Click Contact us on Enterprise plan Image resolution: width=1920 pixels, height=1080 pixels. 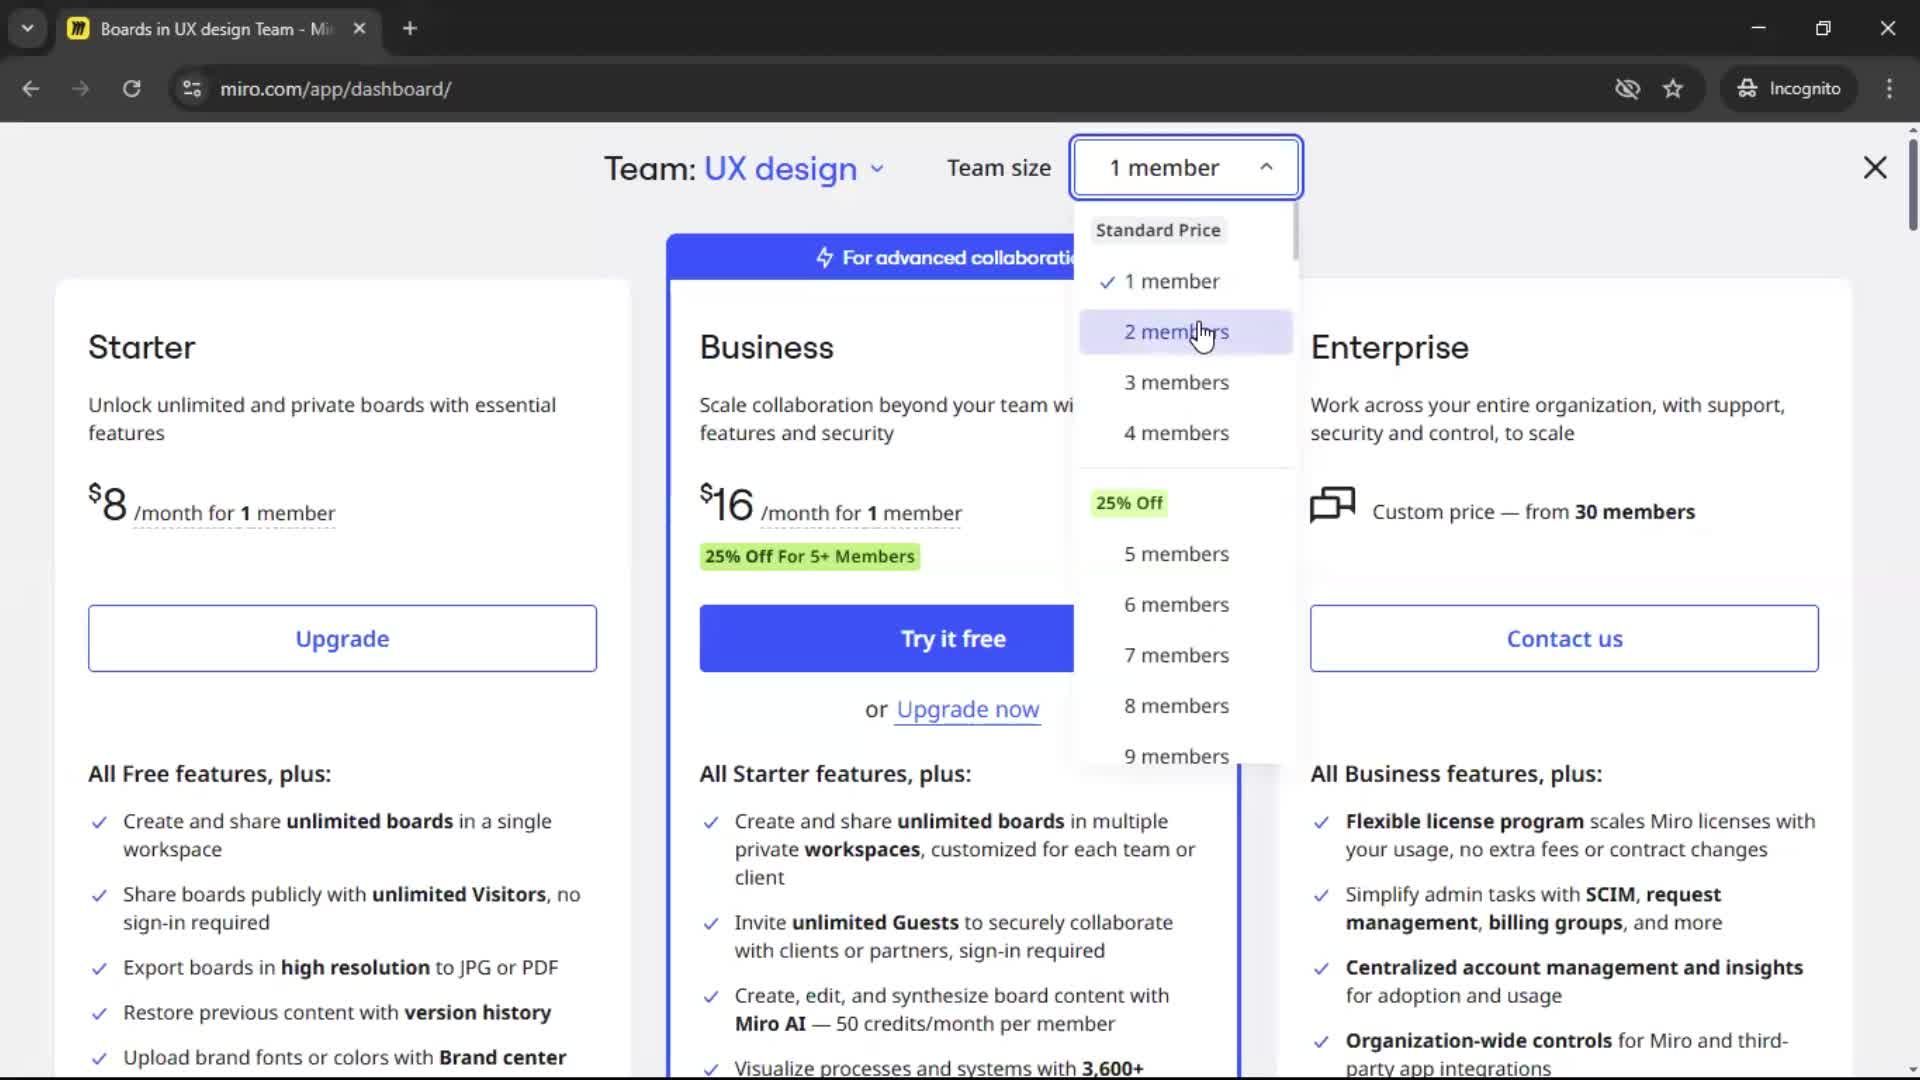point(1564,638)
